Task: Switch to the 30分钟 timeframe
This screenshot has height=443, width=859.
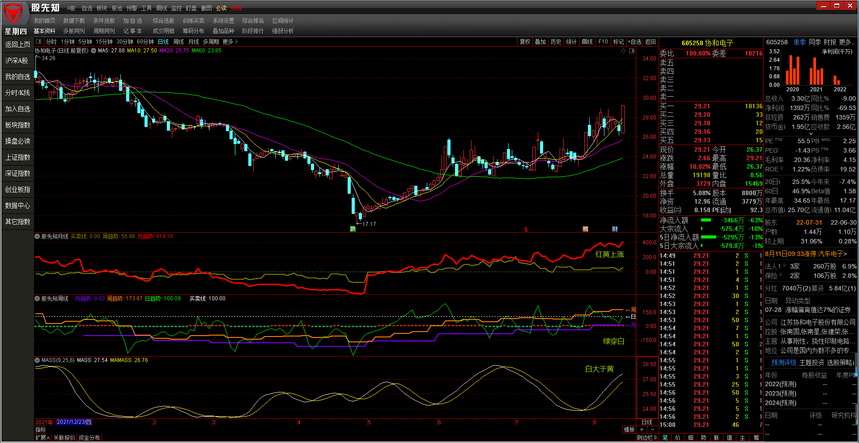Action: [x=125, y=42]
